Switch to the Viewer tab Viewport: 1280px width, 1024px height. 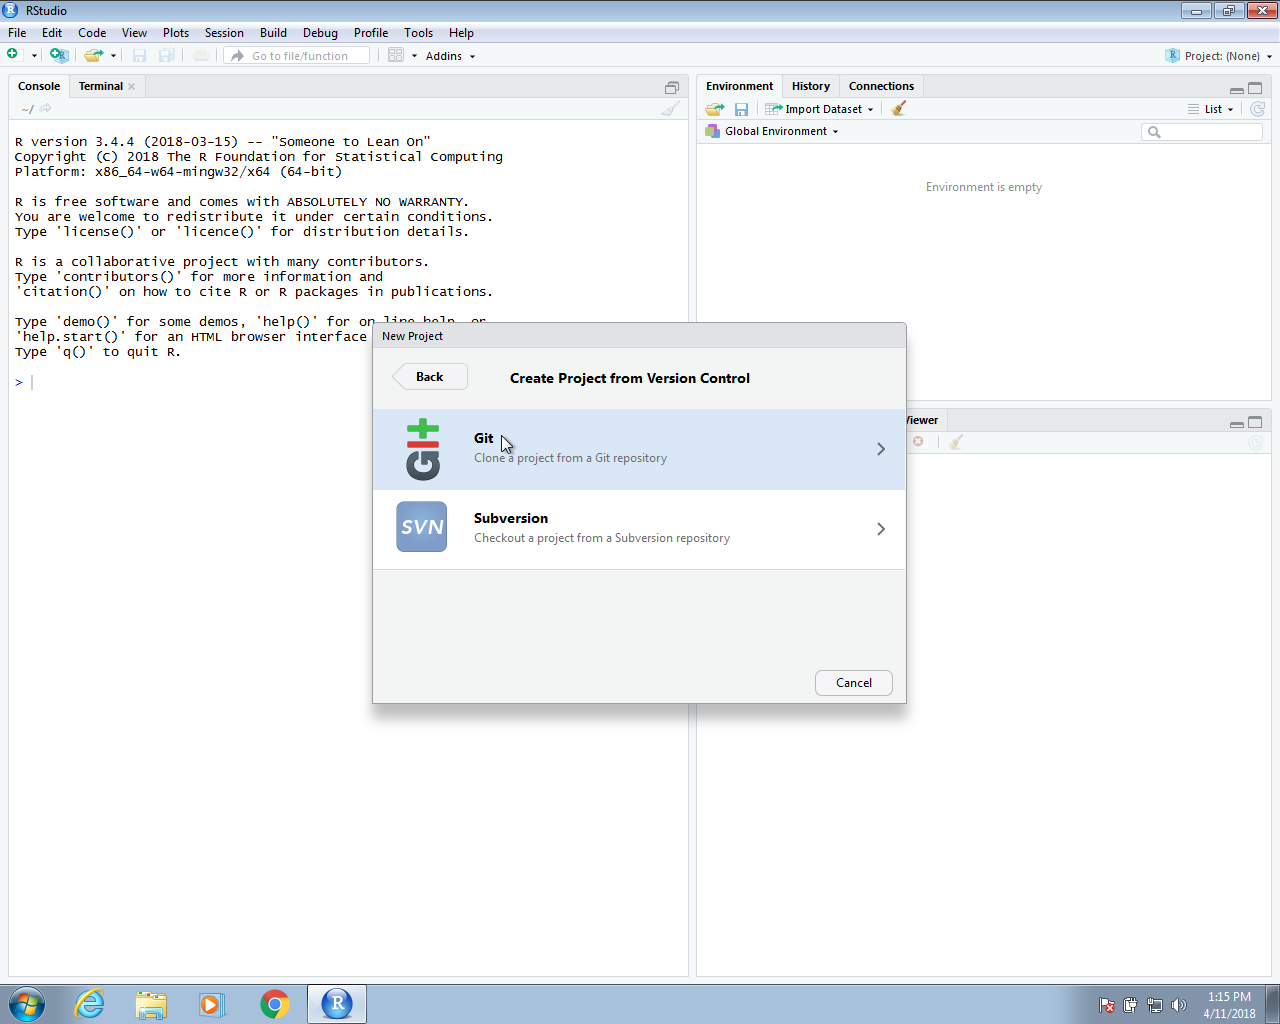click(922, 420)
